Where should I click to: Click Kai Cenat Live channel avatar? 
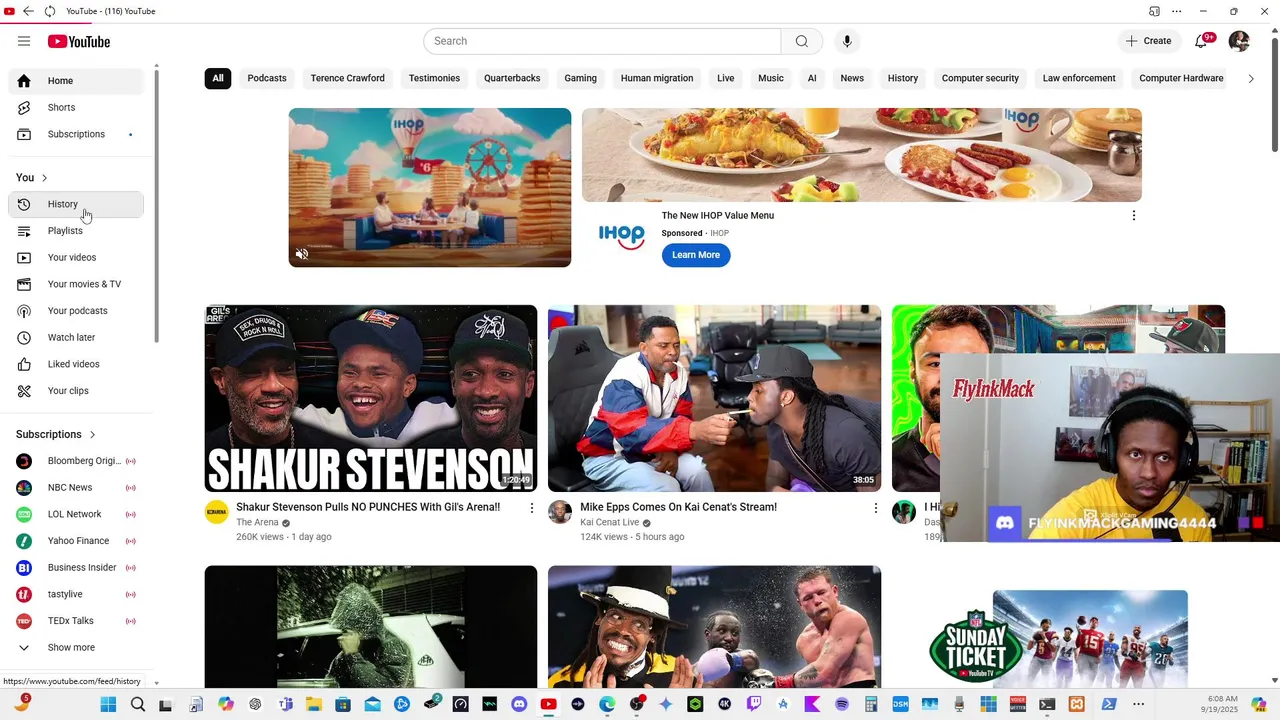click(x=560, y=512)
